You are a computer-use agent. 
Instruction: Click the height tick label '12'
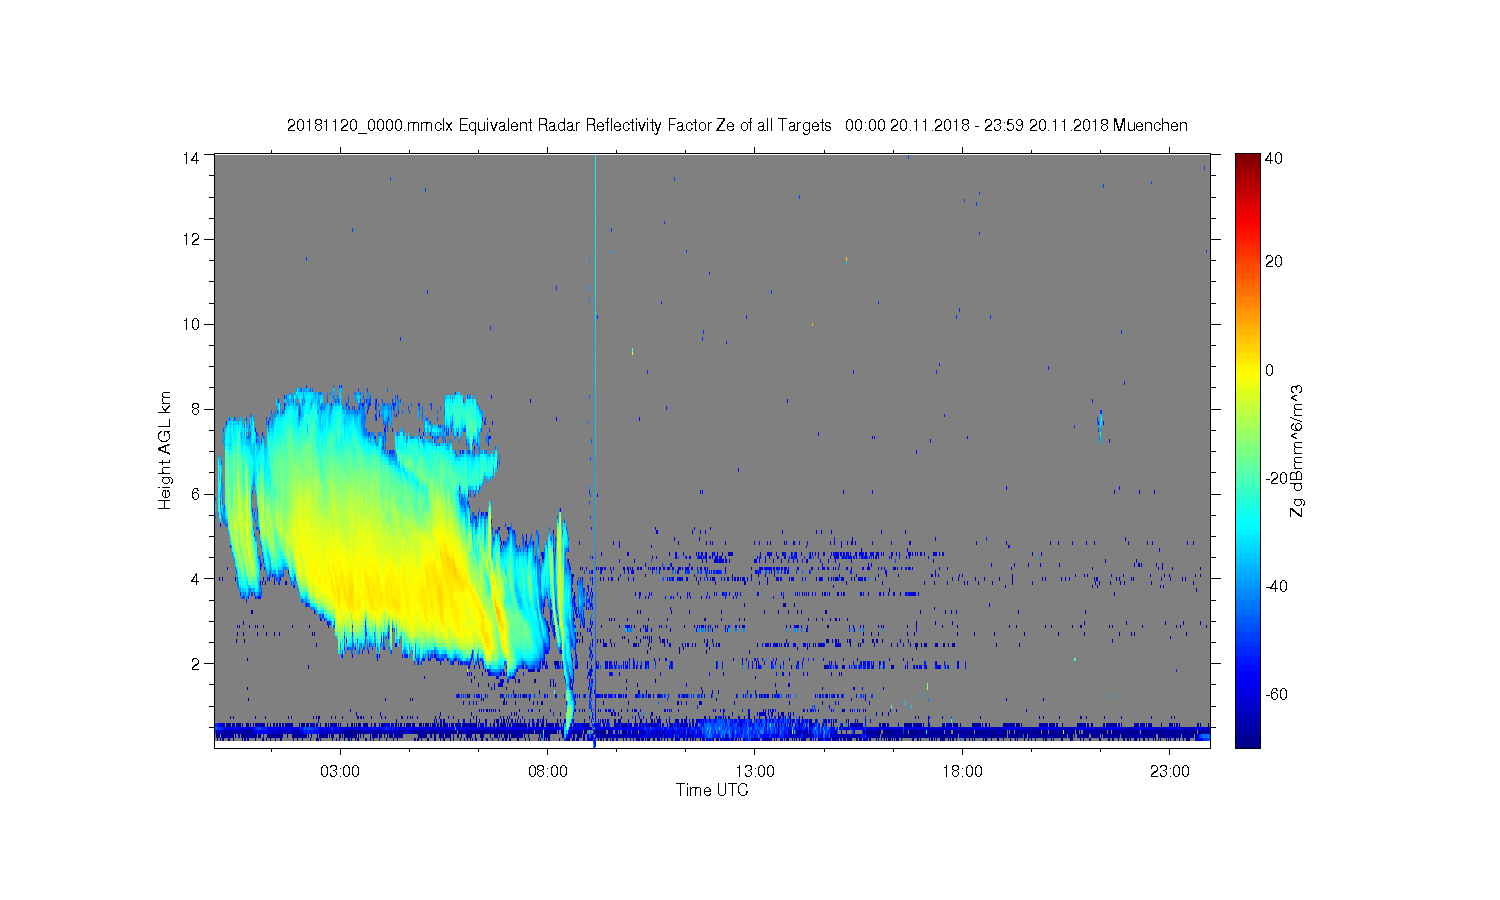pos(192,239)
